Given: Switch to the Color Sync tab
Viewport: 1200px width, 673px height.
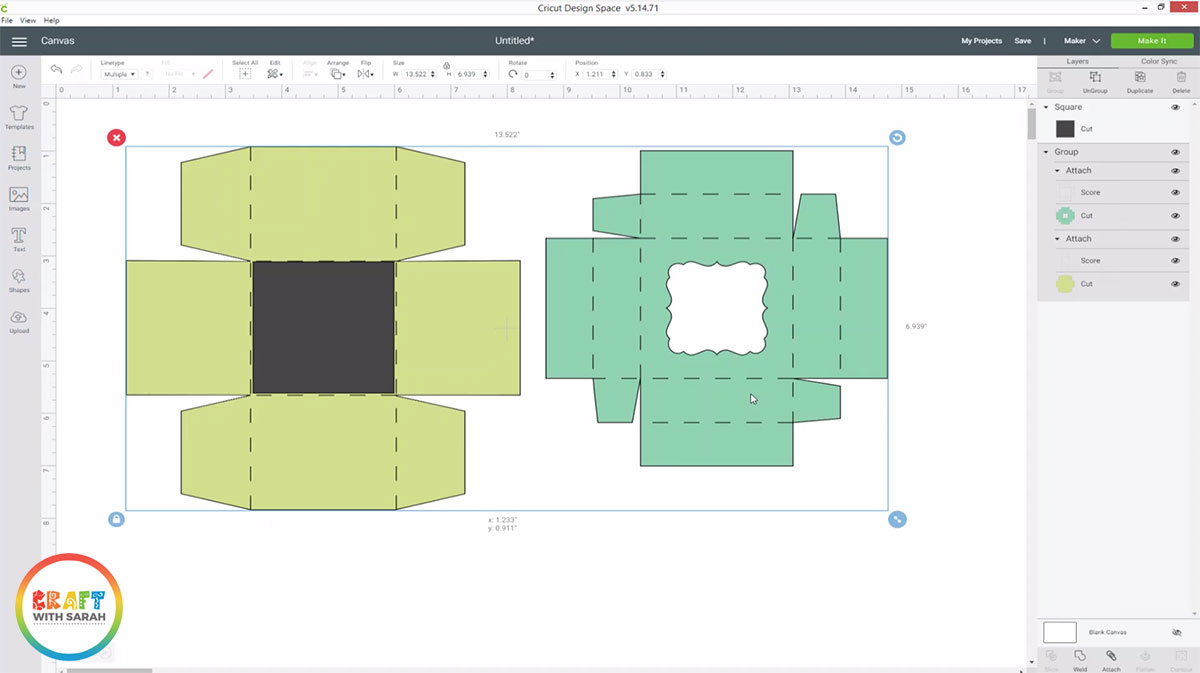Looking at the screenshot, I should [1158, 61].
